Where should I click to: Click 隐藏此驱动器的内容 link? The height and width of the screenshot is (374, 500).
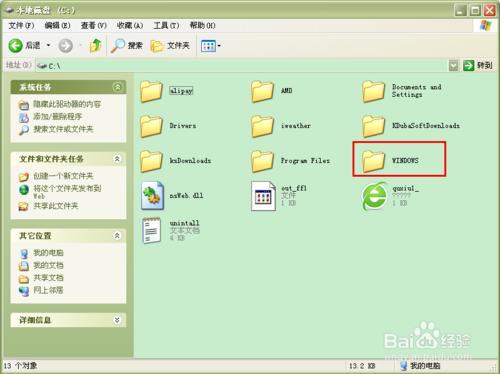(67, 104)
